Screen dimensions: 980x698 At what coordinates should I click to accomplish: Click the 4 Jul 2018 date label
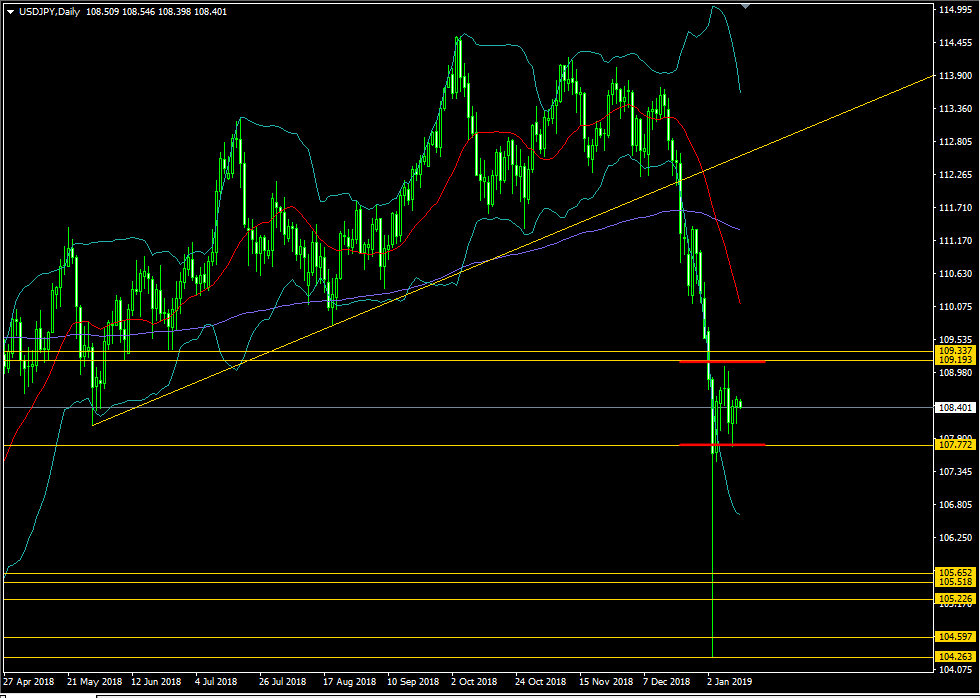216,681
